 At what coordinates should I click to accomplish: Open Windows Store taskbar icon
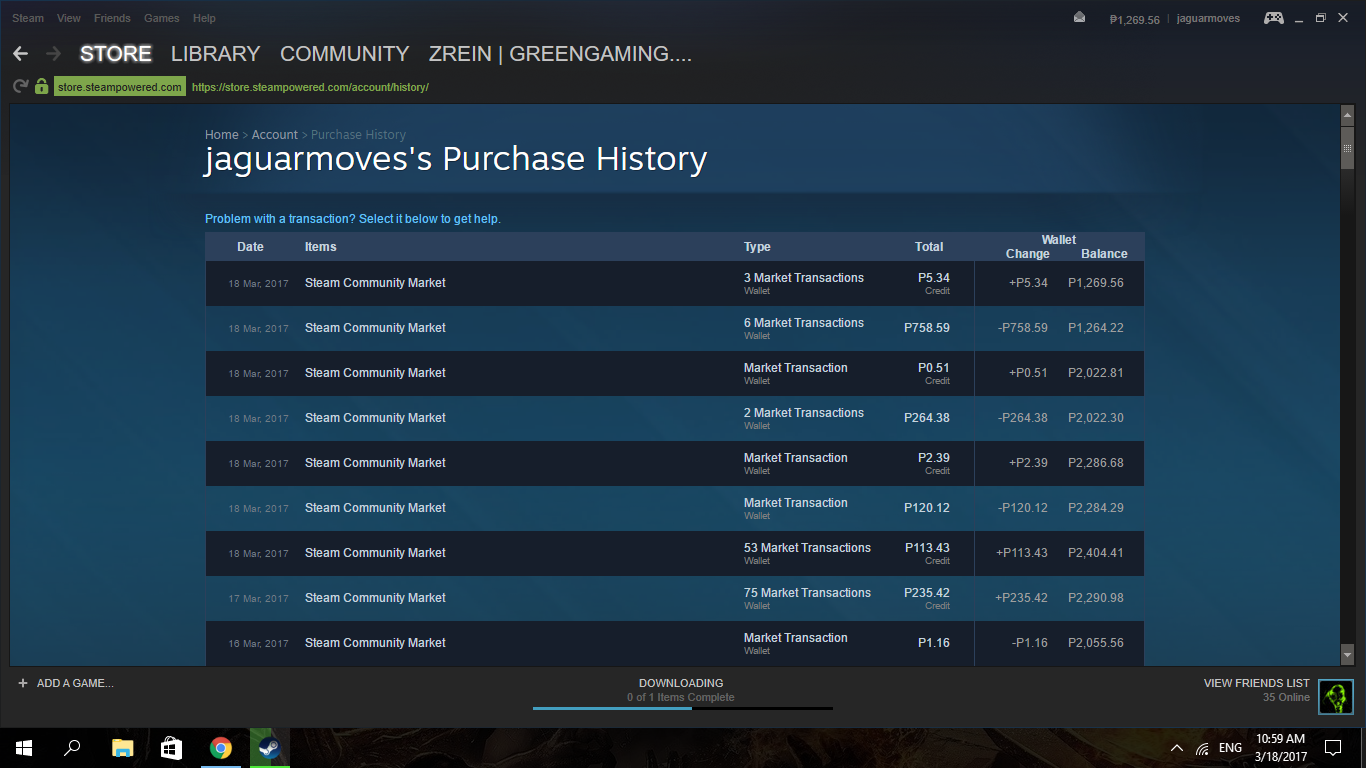click(x=171, y=747)
